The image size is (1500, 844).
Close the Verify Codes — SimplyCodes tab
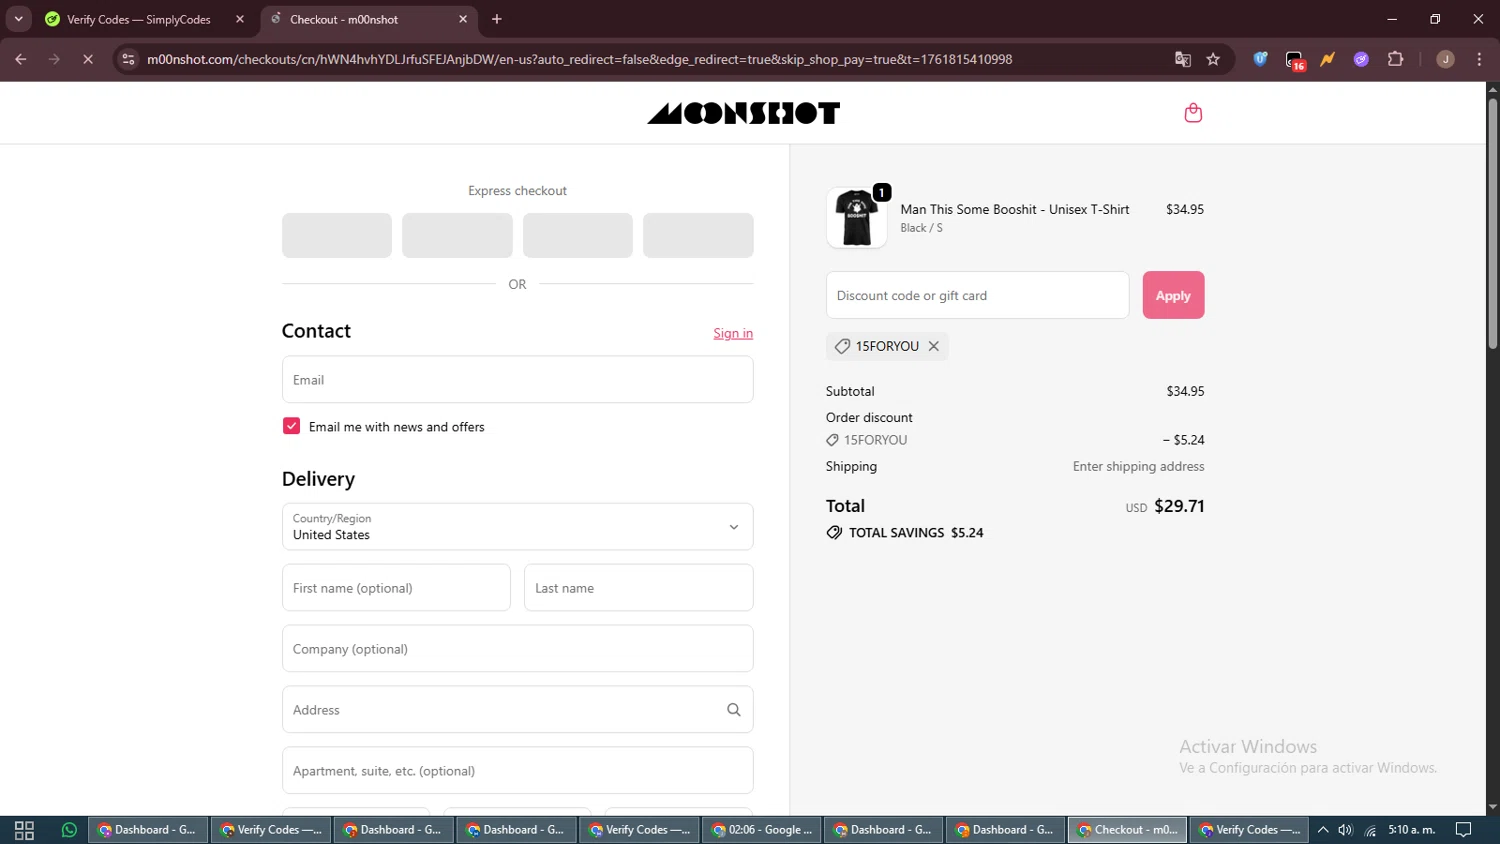coord(240,19)
